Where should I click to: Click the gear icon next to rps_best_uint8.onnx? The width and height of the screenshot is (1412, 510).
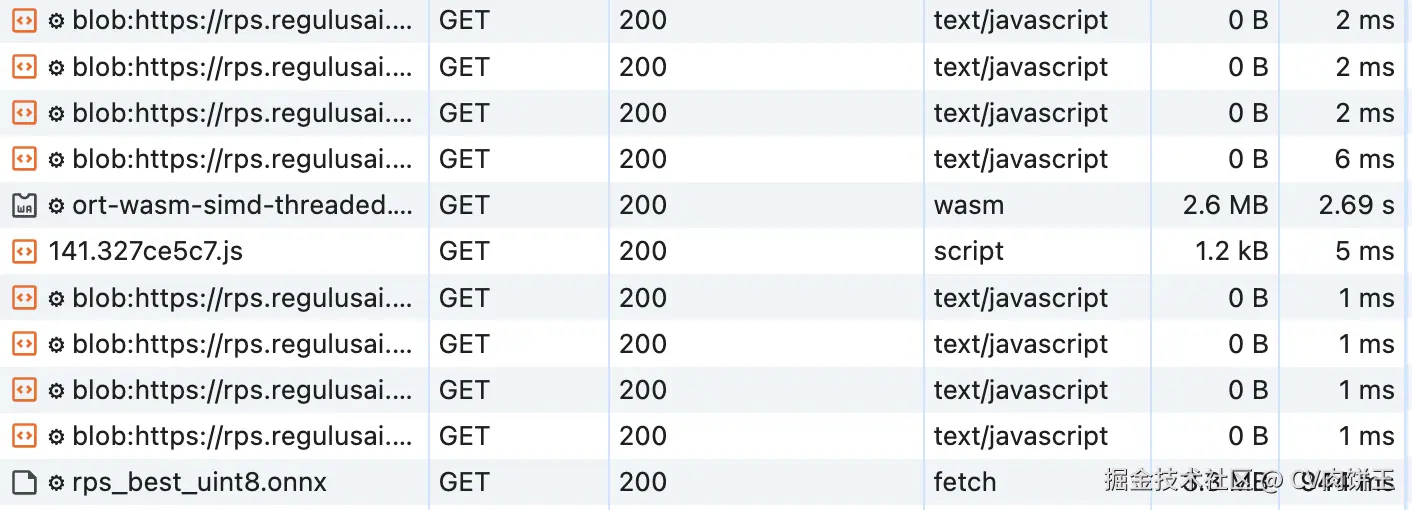click(57, 483)
